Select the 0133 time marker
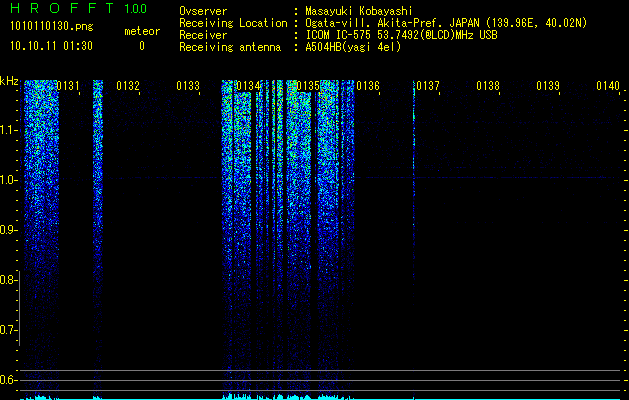This screenshot has height=400, width=629. click(188, 86)
